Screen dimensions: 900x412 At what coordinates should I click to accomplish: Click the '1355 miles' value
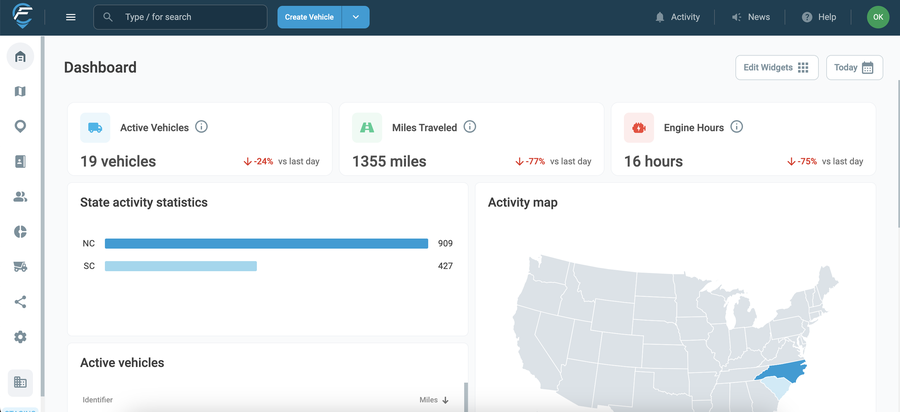pyautogui.click(x=389, y=161)
